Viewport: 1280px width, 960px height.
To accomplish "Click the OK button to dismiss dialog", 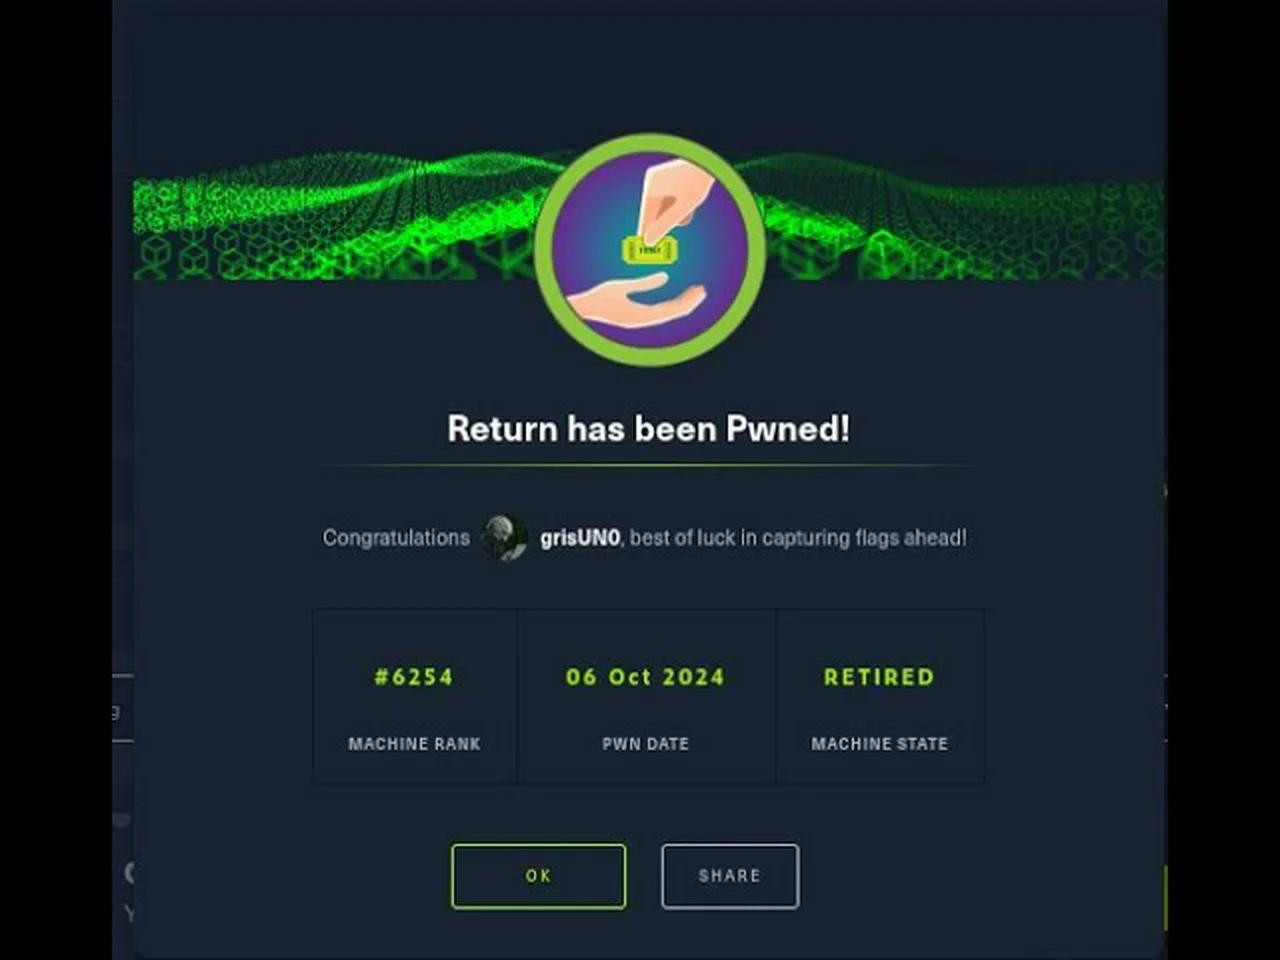I will (x=538, y=876).
